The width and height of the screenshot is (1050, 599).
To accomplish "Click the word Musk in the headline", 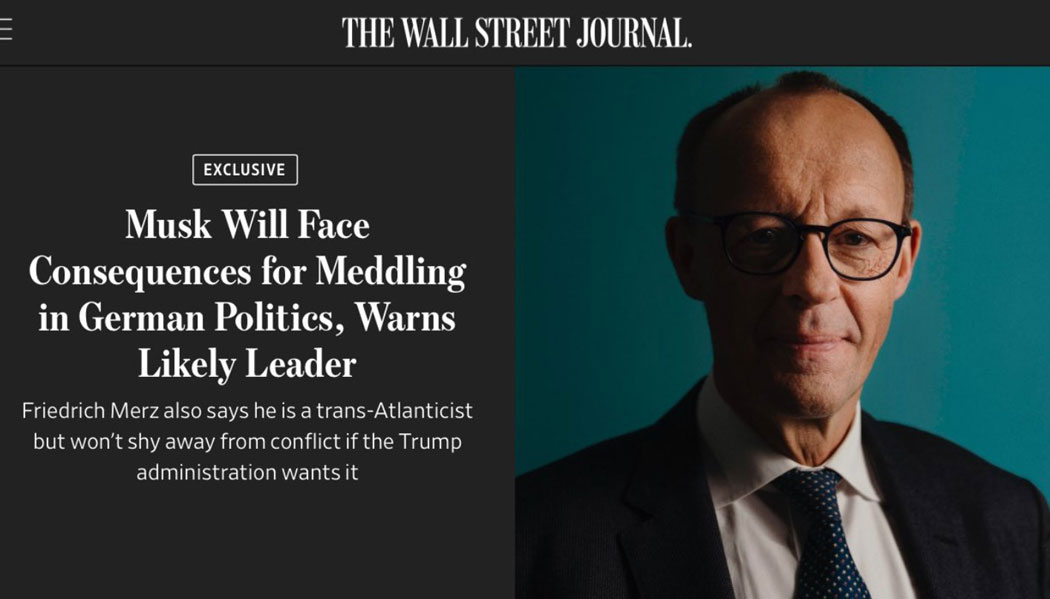I will pos(168,225).
